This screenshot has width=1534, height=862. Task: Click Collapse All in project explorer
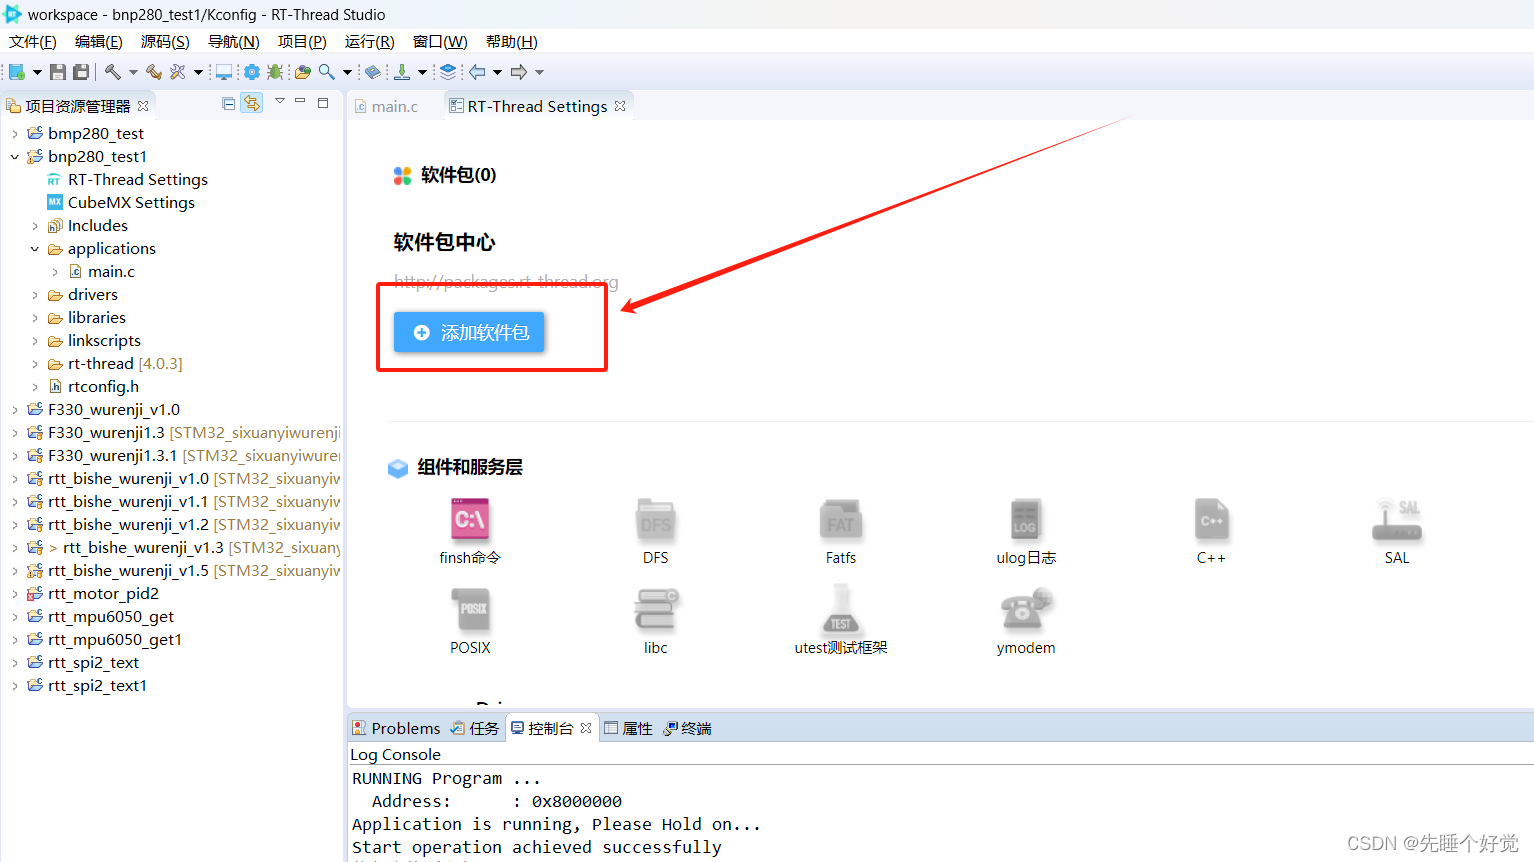click(229, 103)
